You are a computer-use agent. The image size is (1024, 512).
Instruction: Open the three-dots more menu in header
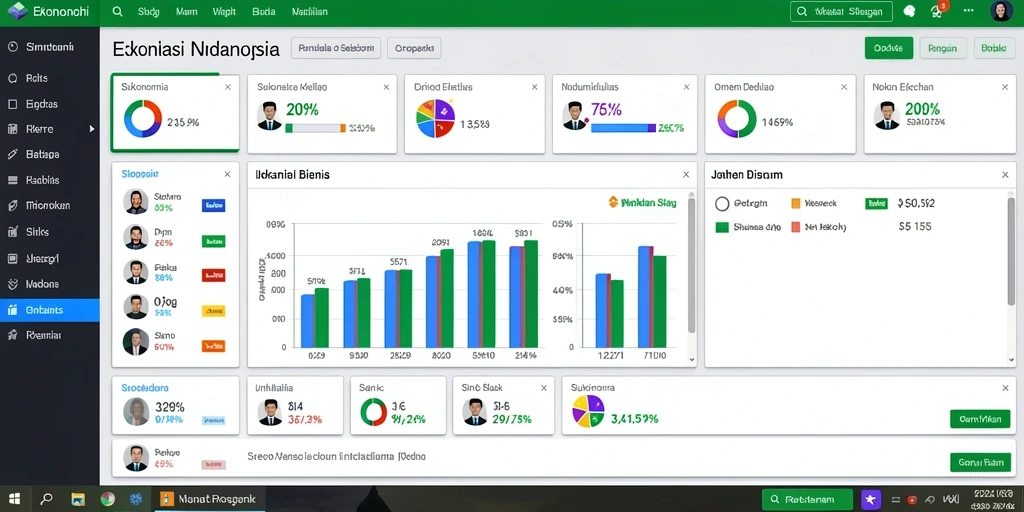coord(968,11)
